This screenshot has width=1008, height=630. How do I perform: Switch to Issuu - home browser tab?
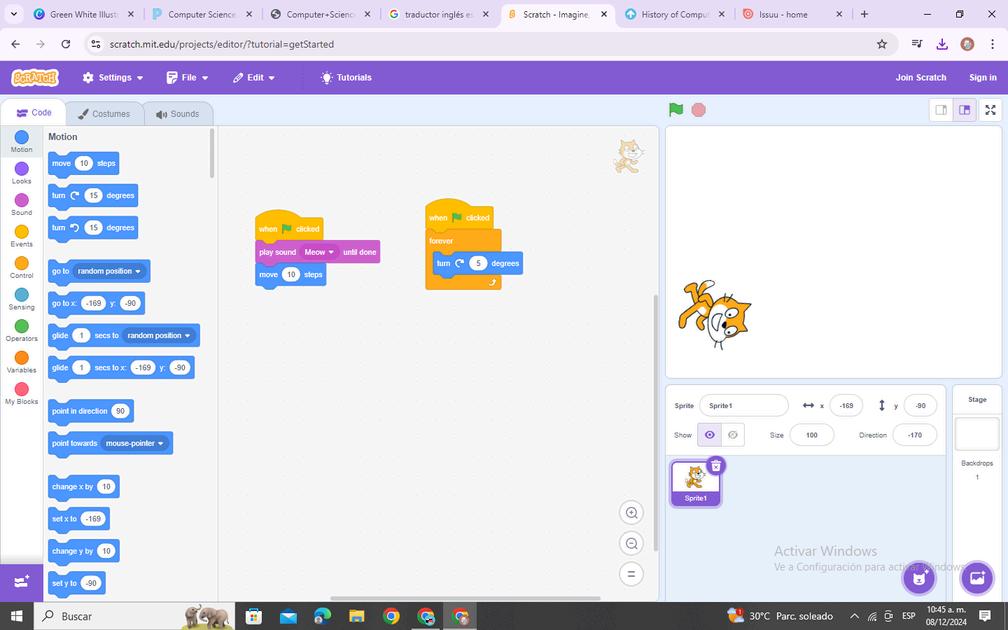(793, 14)
